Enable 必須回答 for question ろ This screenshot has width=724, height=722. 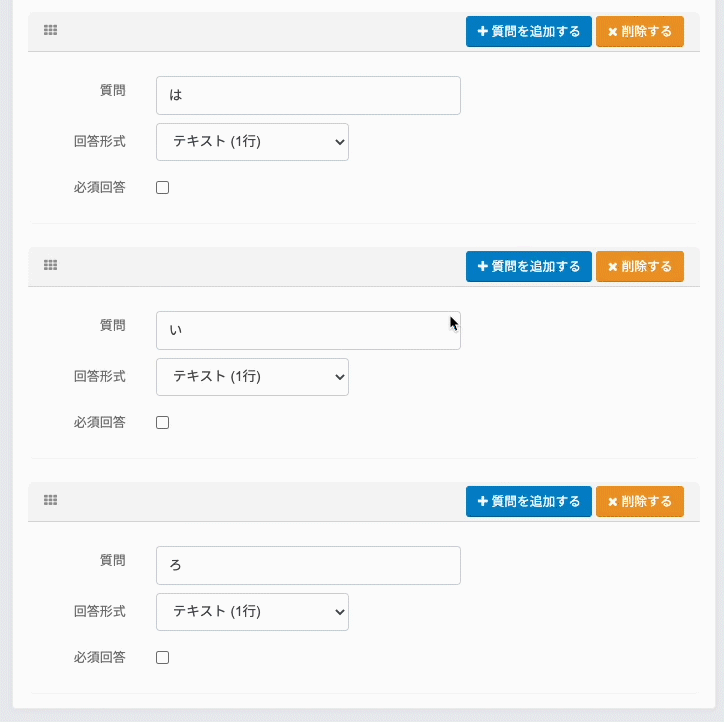163,658
